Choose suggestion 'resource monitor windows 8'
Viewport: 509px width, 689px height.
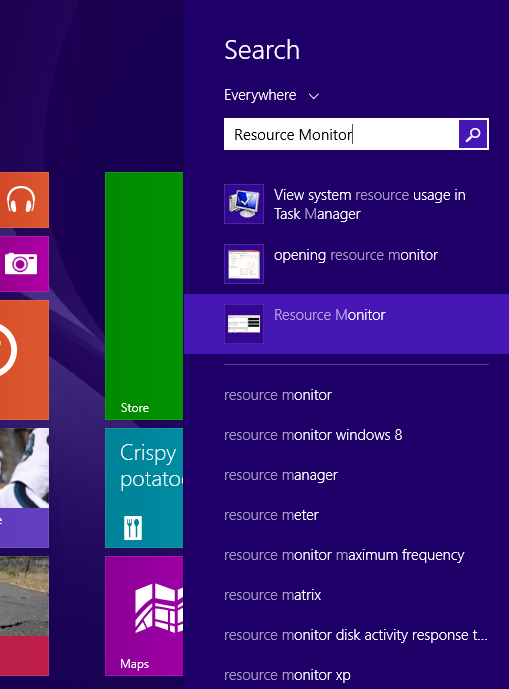pyautogui.click(x=313, y=435)
